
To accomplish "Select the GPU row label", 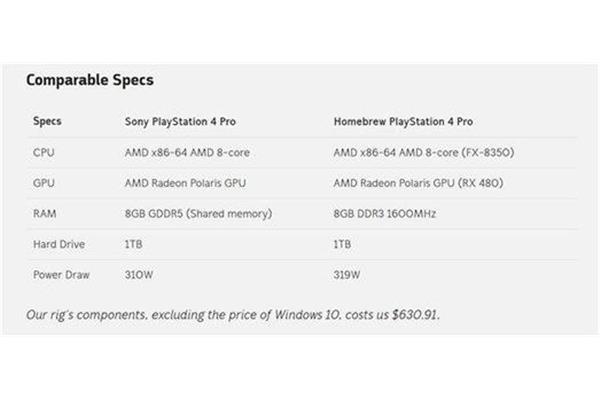I will coord(44,183).
